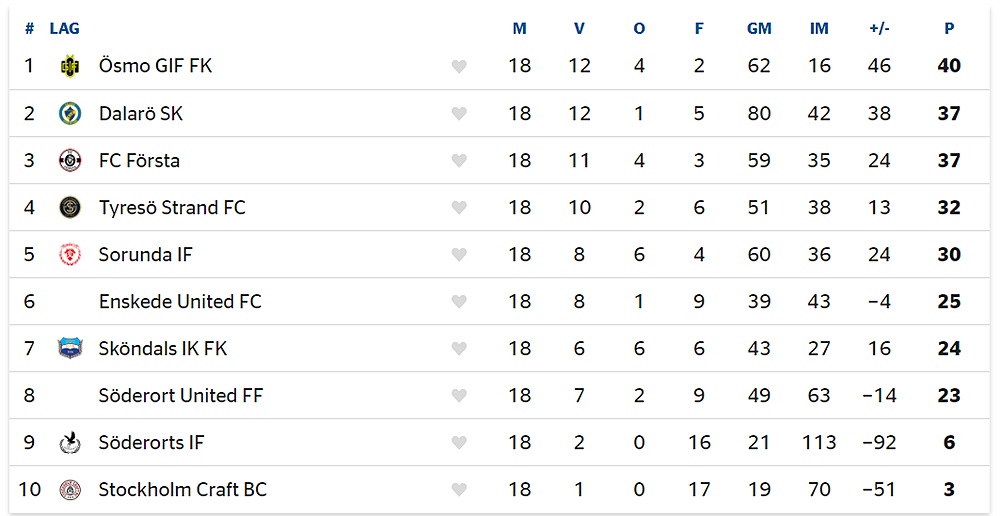
Task: Toggle favorite heart for Dalarö SK
Action: 459,114
